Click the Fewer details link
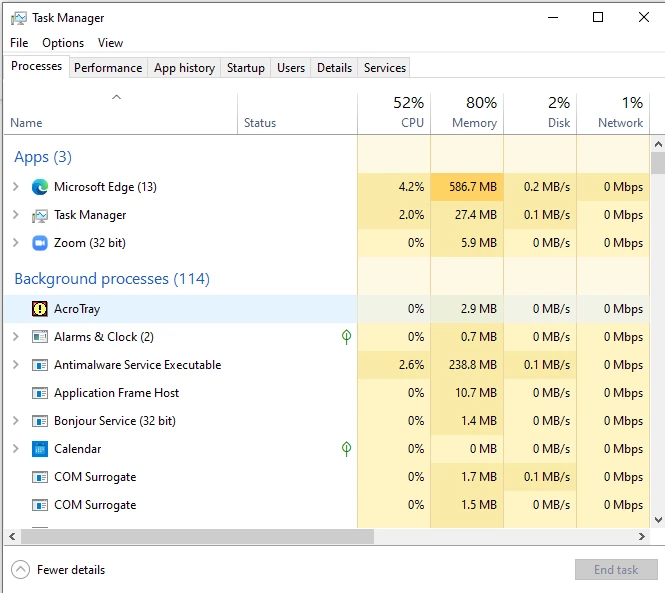Screen dimensions: 665x593 pos(71,570)
